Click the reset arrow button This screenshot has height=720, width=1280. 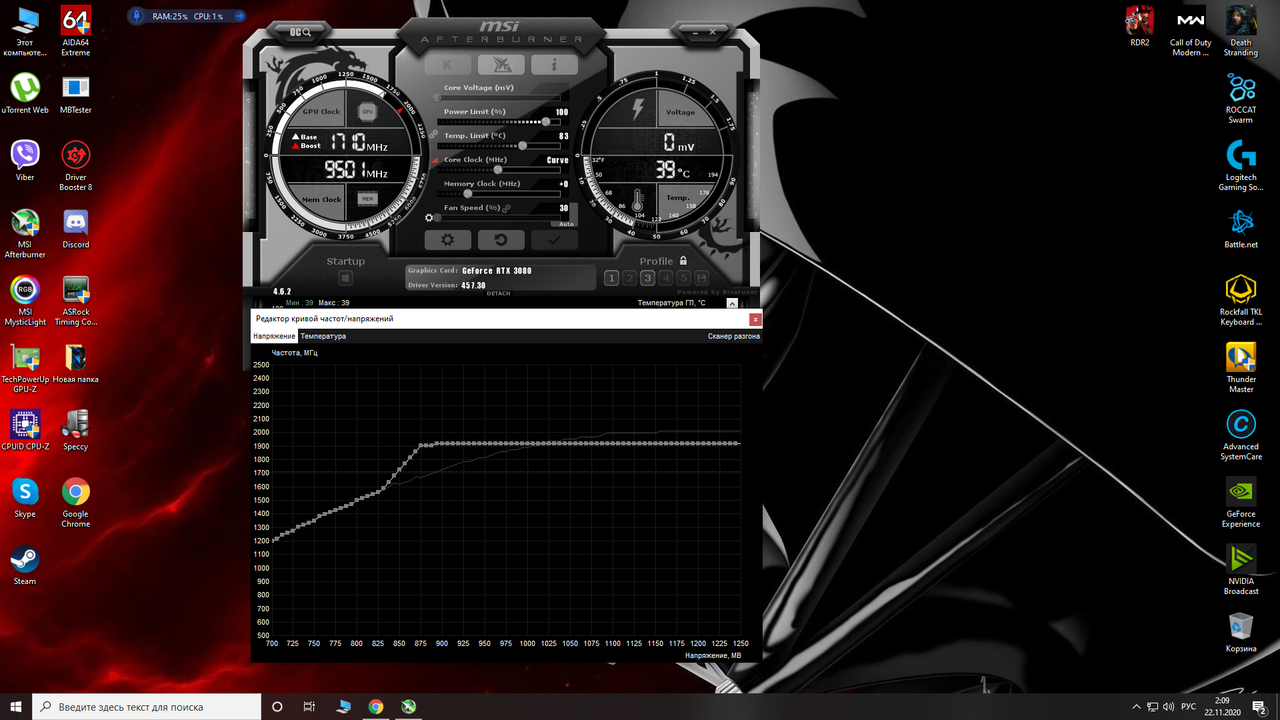coord(501,240)
